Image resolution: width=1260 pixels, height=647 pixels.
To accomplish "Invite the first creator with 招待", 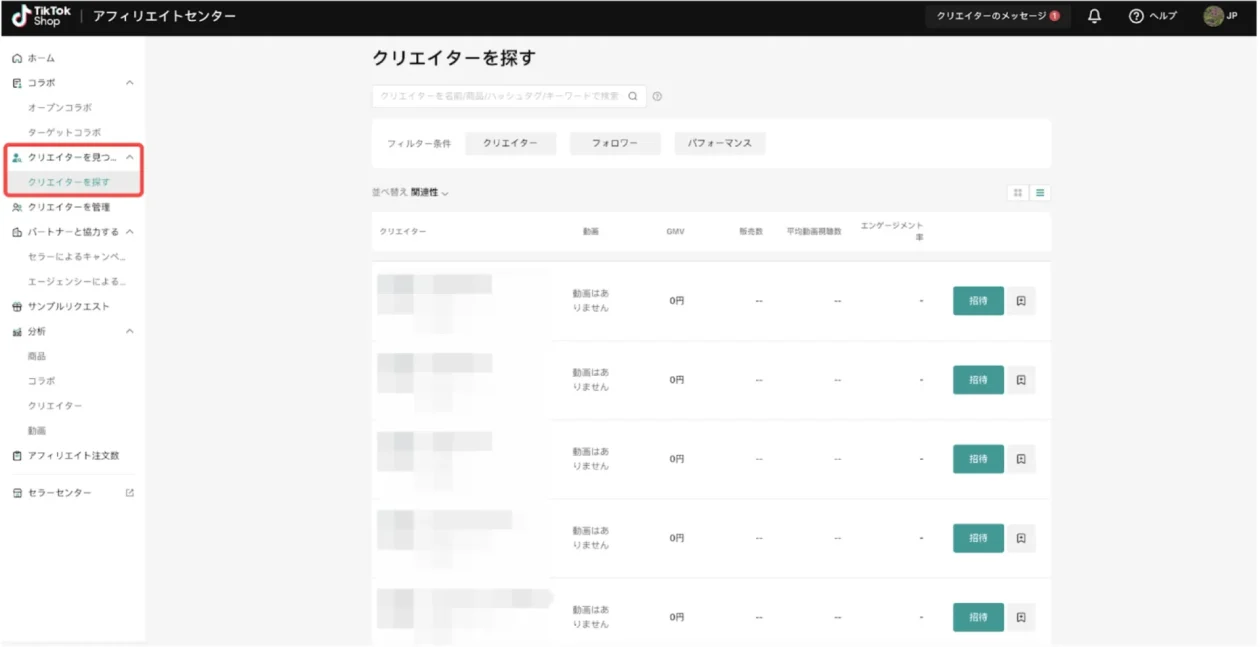I will [x=977, y=301].
